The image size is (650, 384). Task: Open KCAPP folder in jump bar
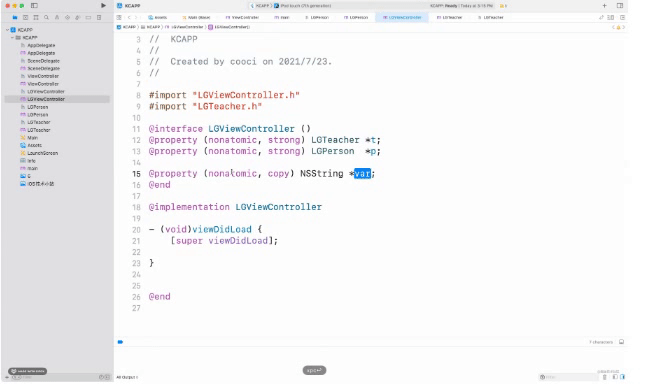click(150, 27)
